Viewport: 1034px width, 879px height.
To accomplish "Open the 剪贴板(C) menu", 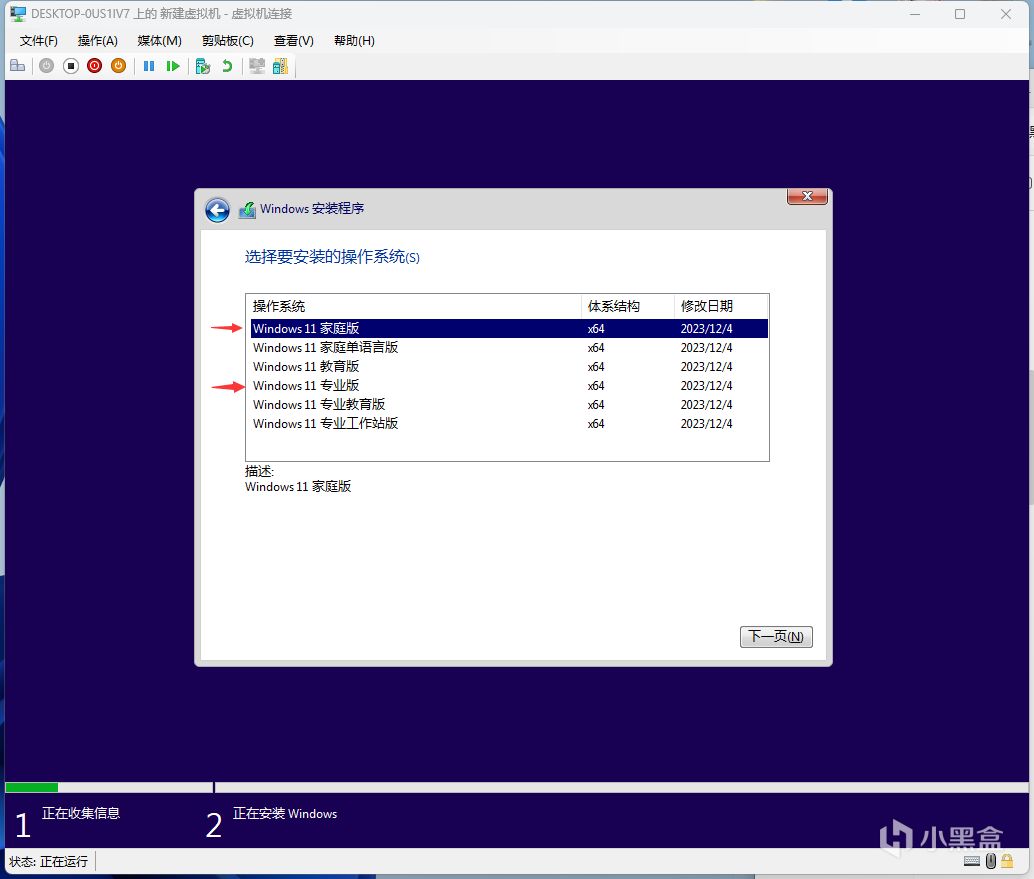I will tap(228, 41).
